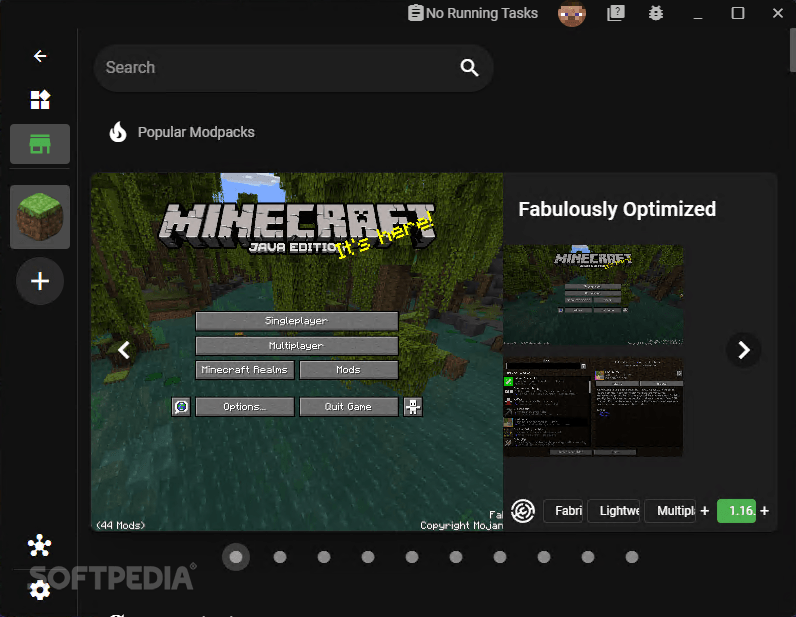Select the Lightwe tag chip
The width and height of the screenshot is (796, 617).
(614, 510)
